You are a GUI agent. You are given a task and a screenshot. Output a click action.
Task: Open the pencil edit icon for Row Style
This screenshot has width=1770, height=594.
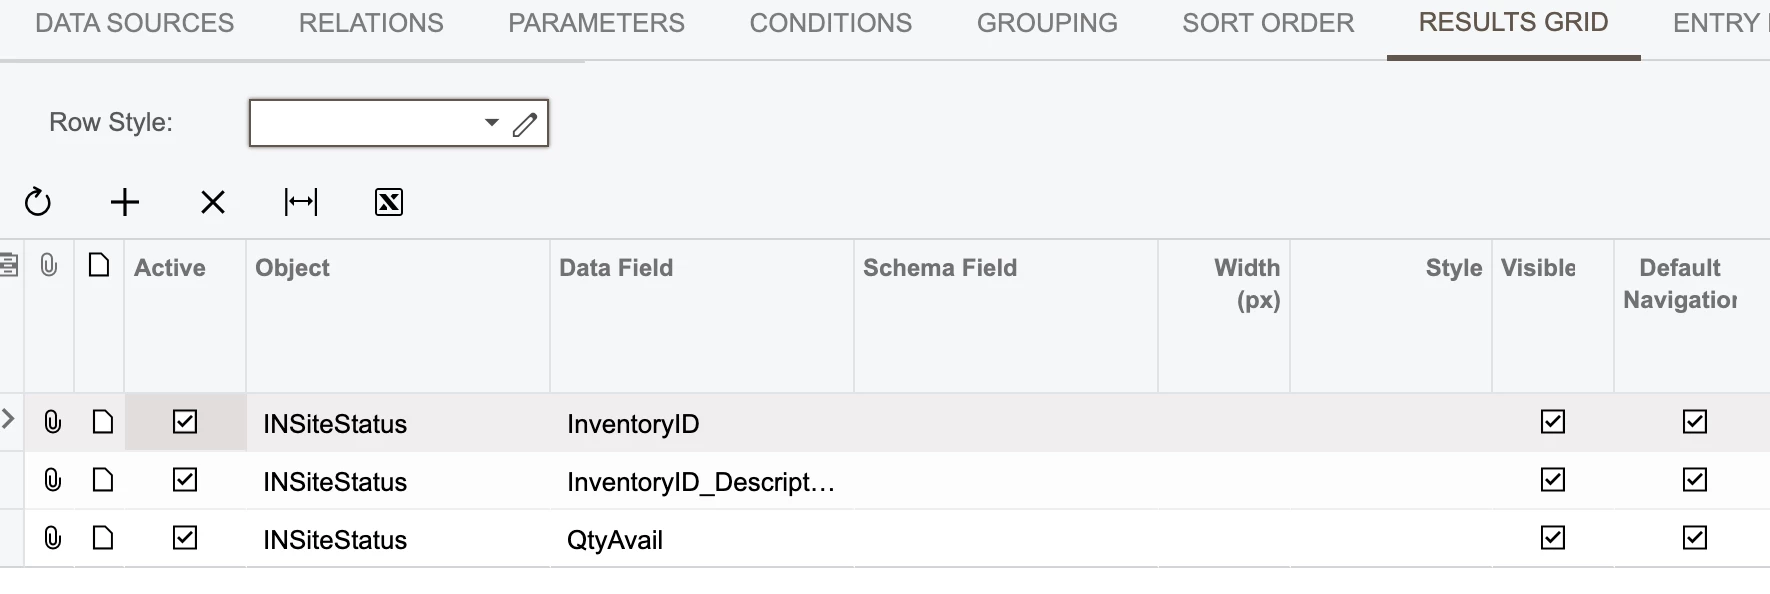pos(525,124)
